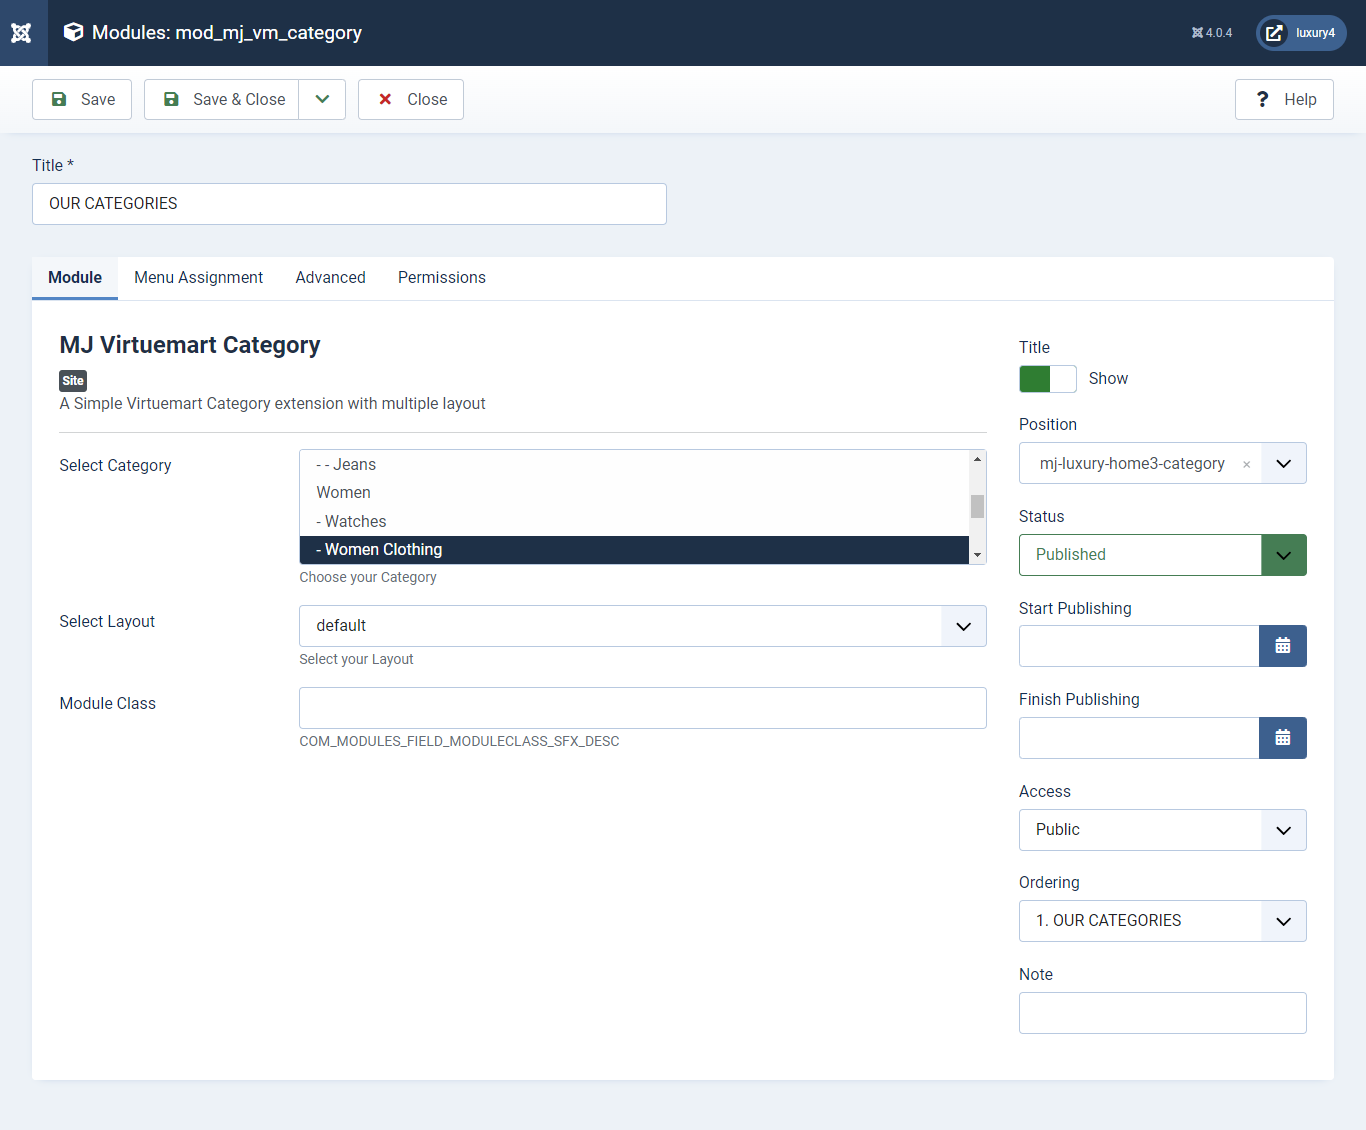
Task: Click Save & Close button
Action: point(222,99)
